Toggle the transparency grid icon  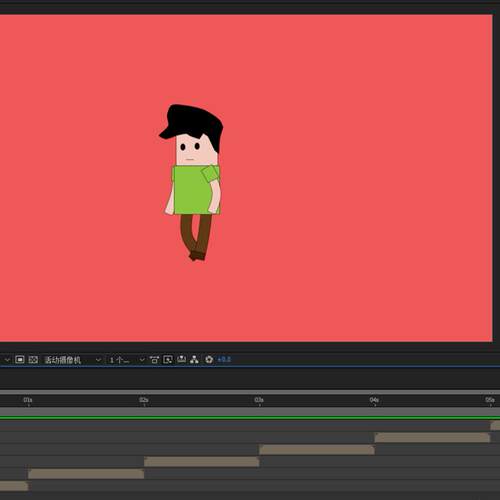pyautogui.click(x=33, y=360)
